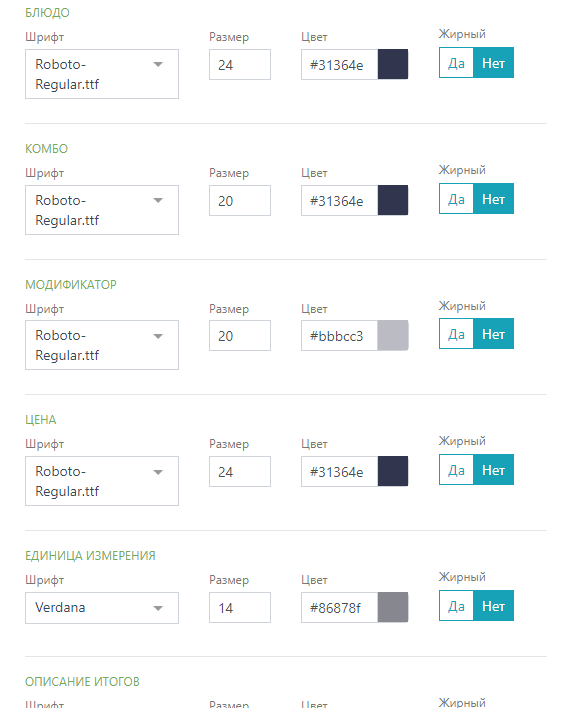571x708 pixels.
Task: Open the Блюдо font dropdown
Action: tap(102, 74)
